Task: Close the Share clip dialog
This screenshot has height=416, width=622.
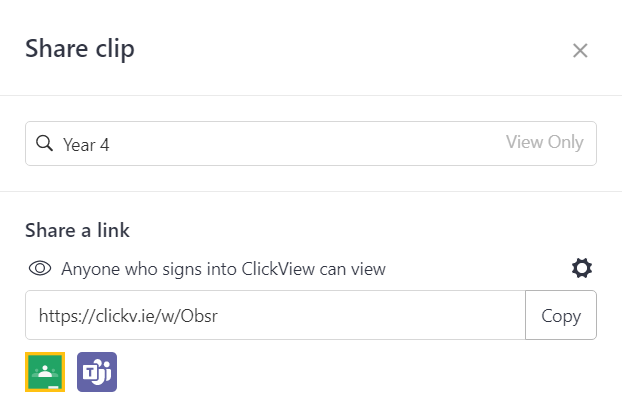Action: coord(580,50)
